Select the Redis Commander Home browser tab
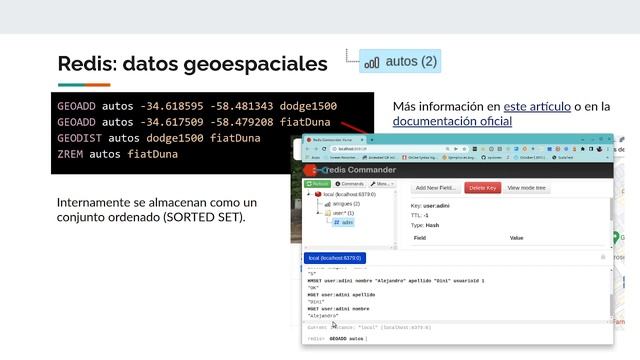The height and width of the screenshot is (360, 640). pyautogui.click(x=334, y=140)
